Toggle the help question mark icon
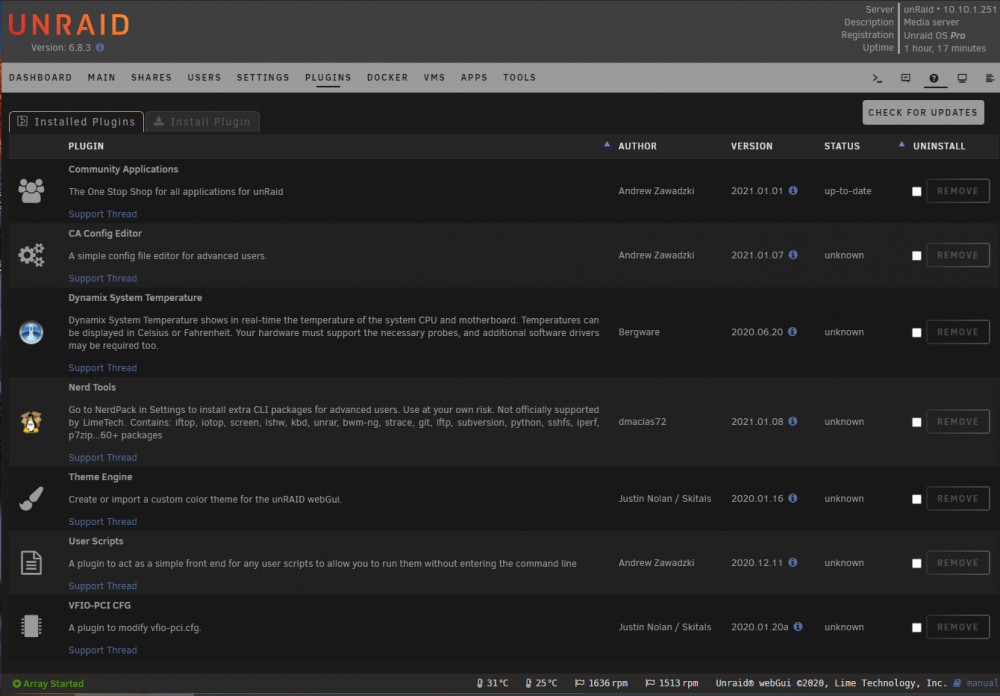The height and width of the screenshot is (696, 1000). 934,78
